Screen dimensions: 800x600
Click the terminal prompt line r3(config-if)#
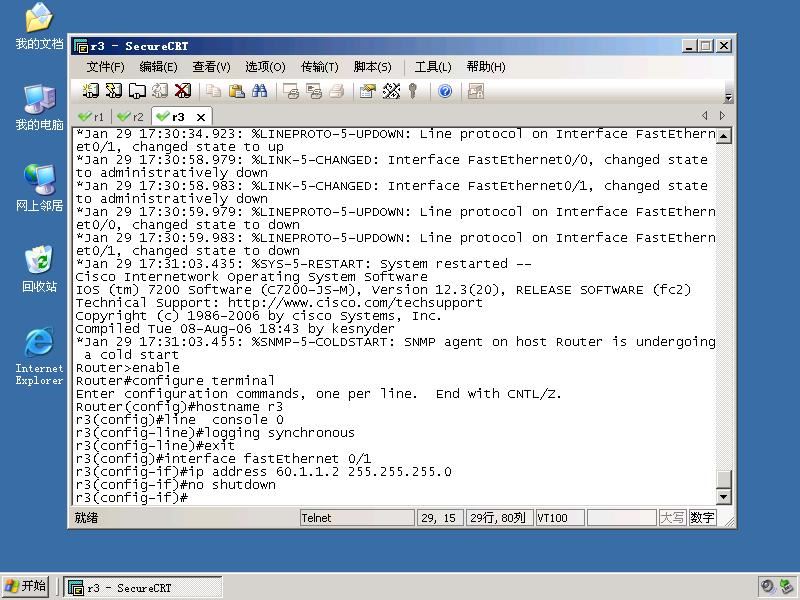(132, 497)
